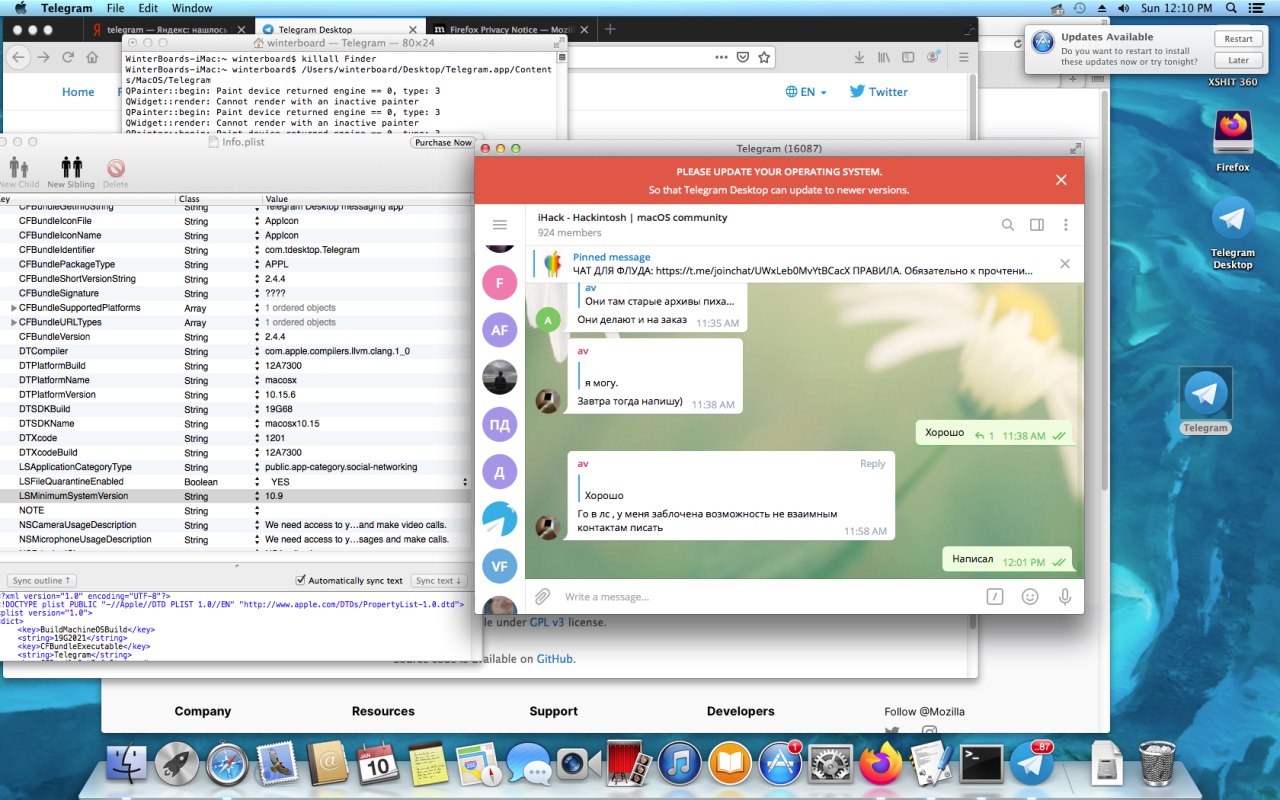Click the Write a message input field
The image size is (1280, 800).
(x=765, y=597)
